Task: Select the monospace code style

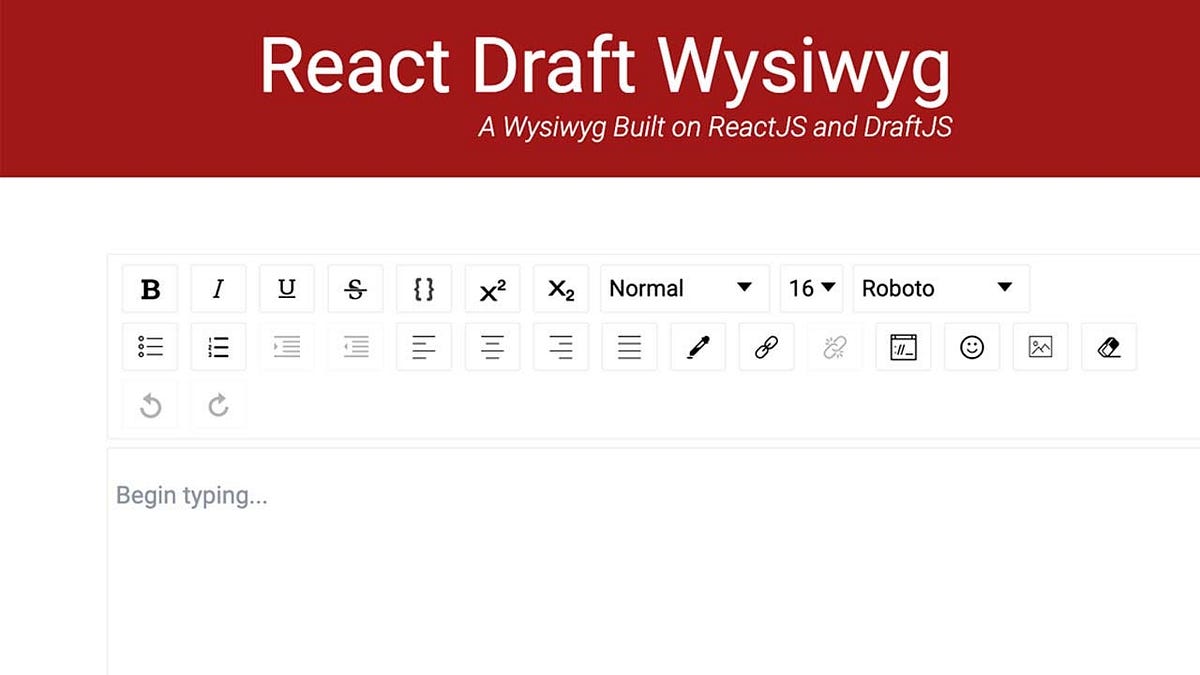Action: (x=424, y=288)
